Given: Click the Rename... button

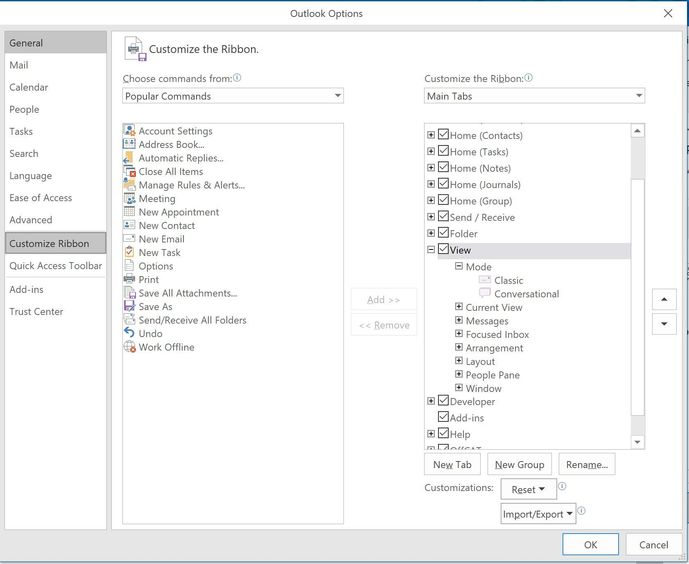Looking at the screenshot, I should click(x=587, y=464).
